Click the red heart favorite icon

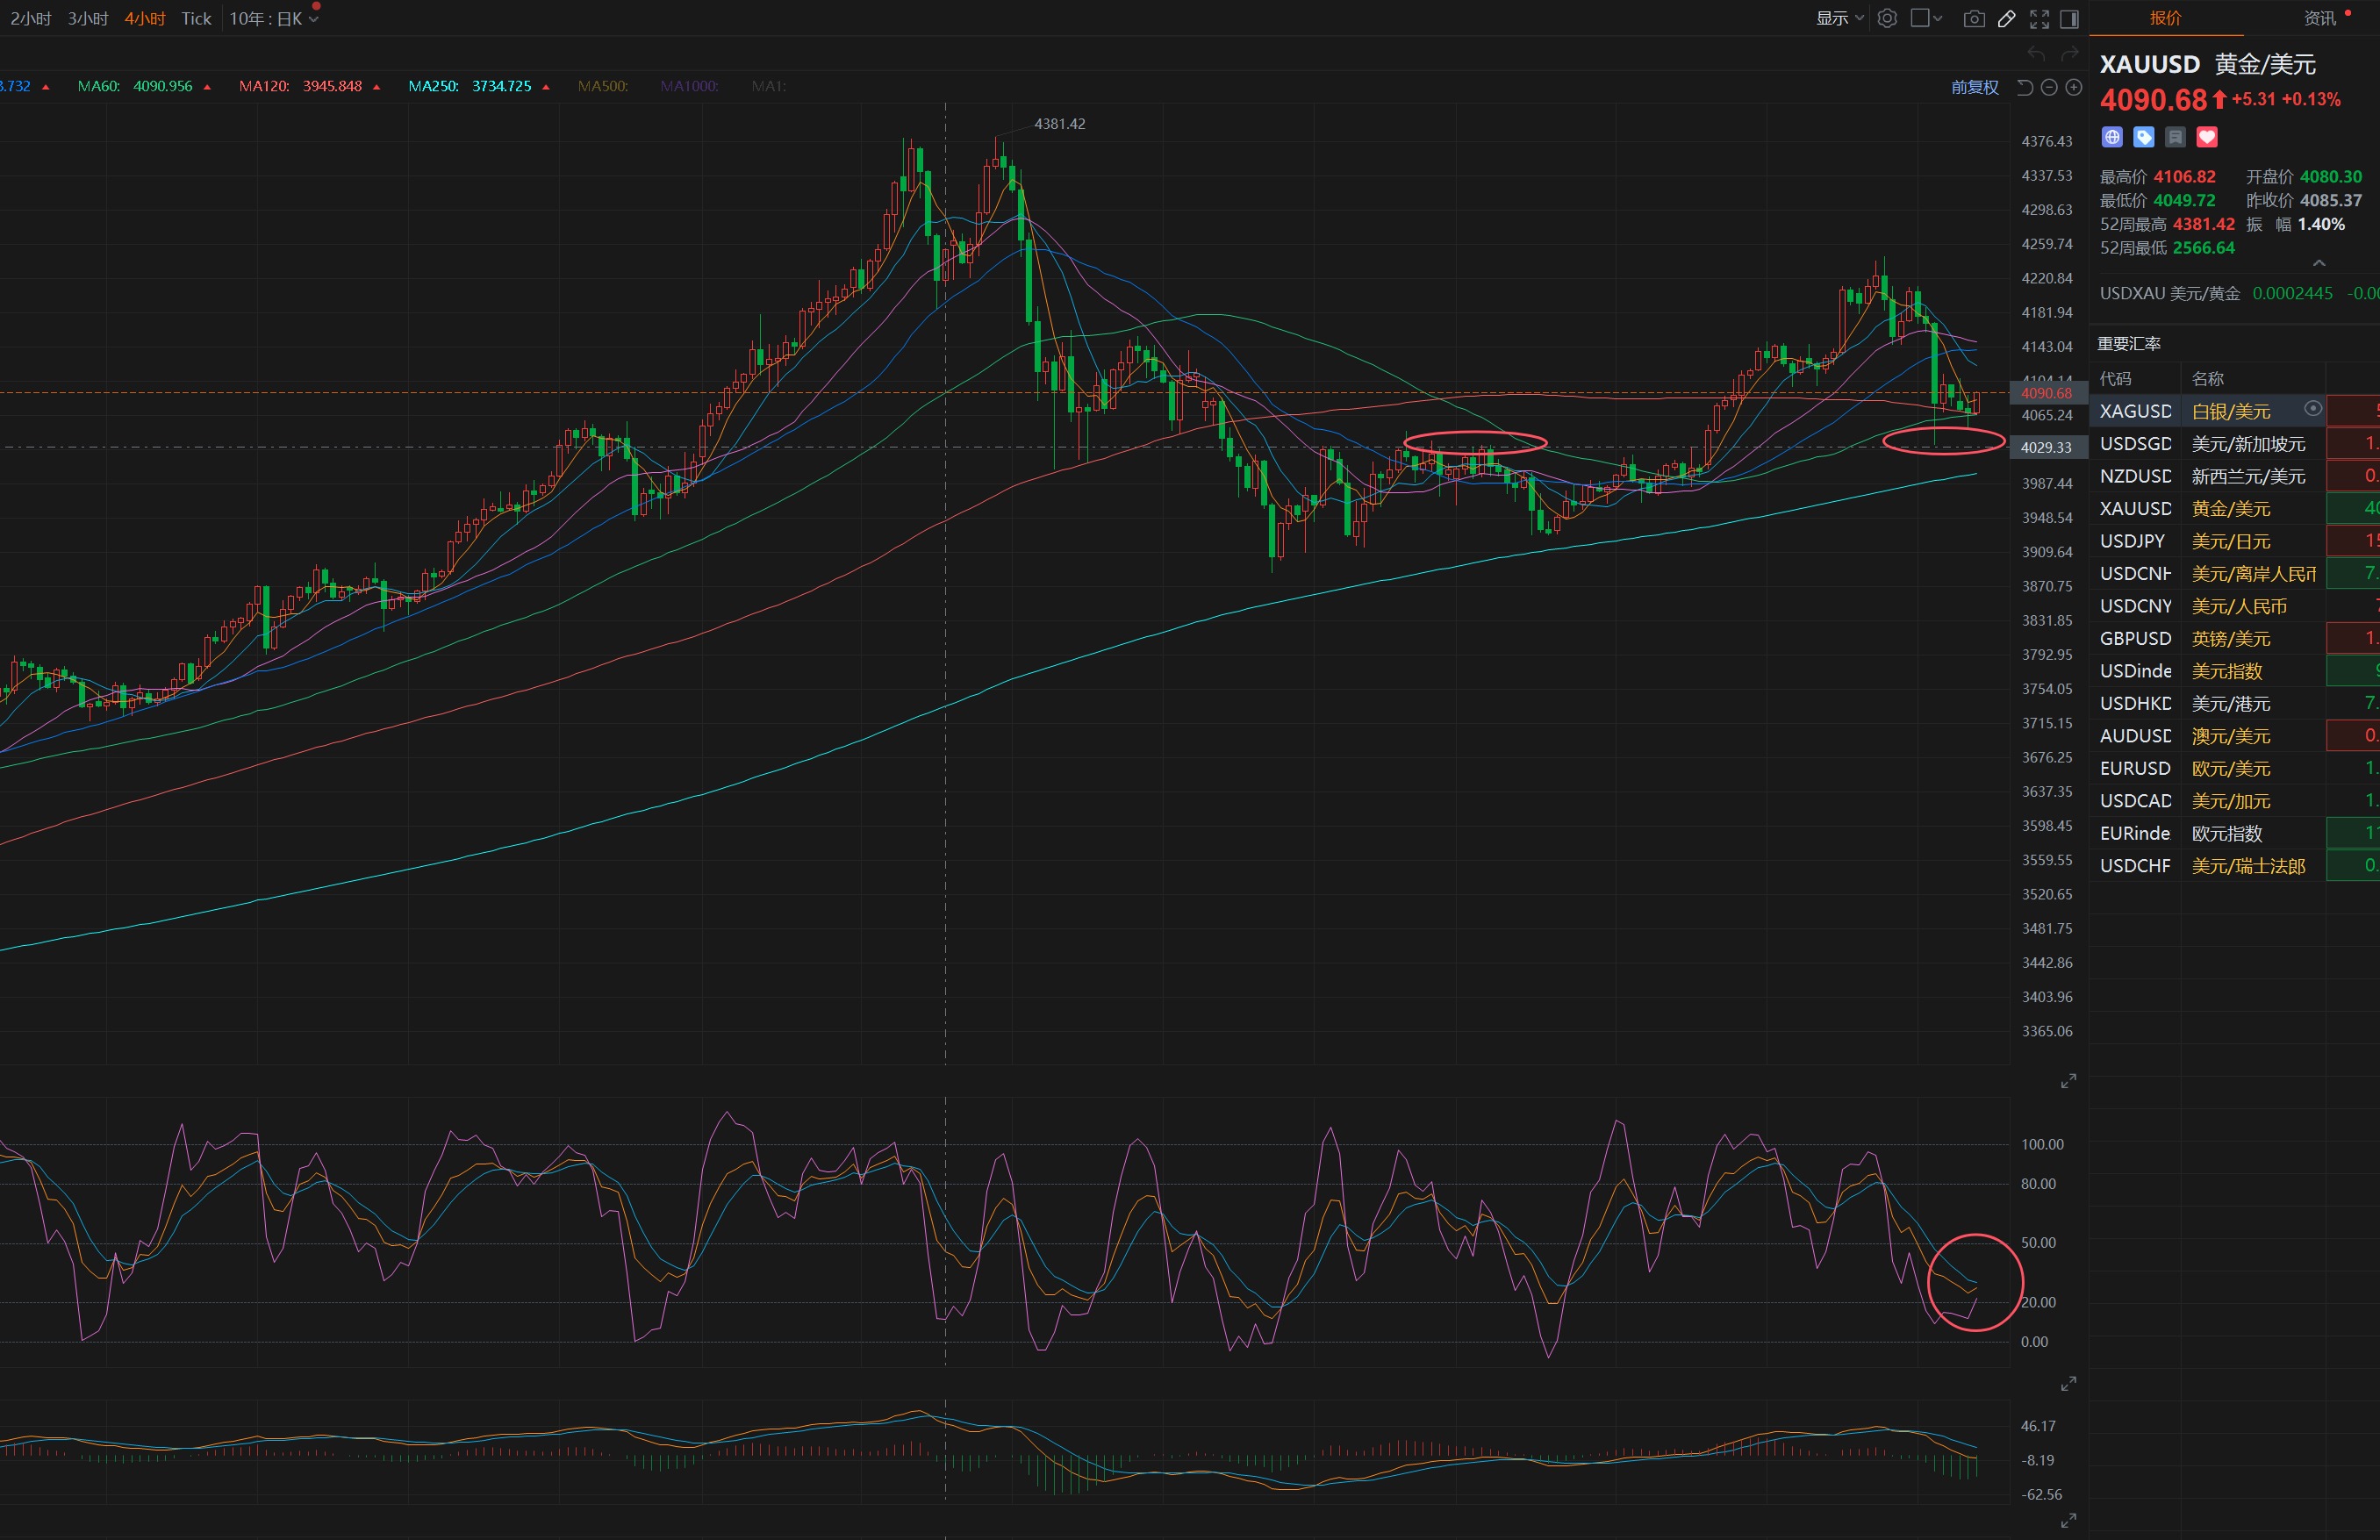2207,137
